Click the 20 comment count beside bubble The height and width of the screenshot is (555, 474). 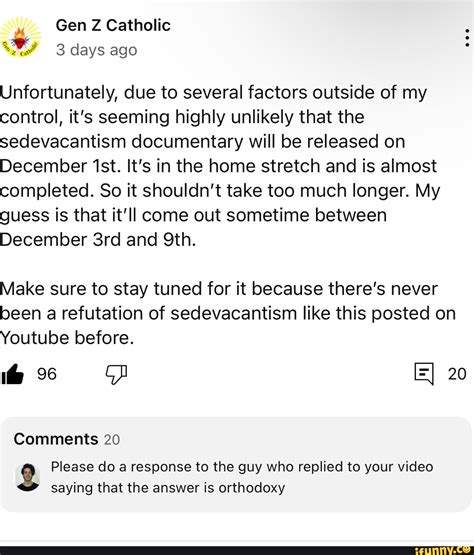(x=457, y=374)
